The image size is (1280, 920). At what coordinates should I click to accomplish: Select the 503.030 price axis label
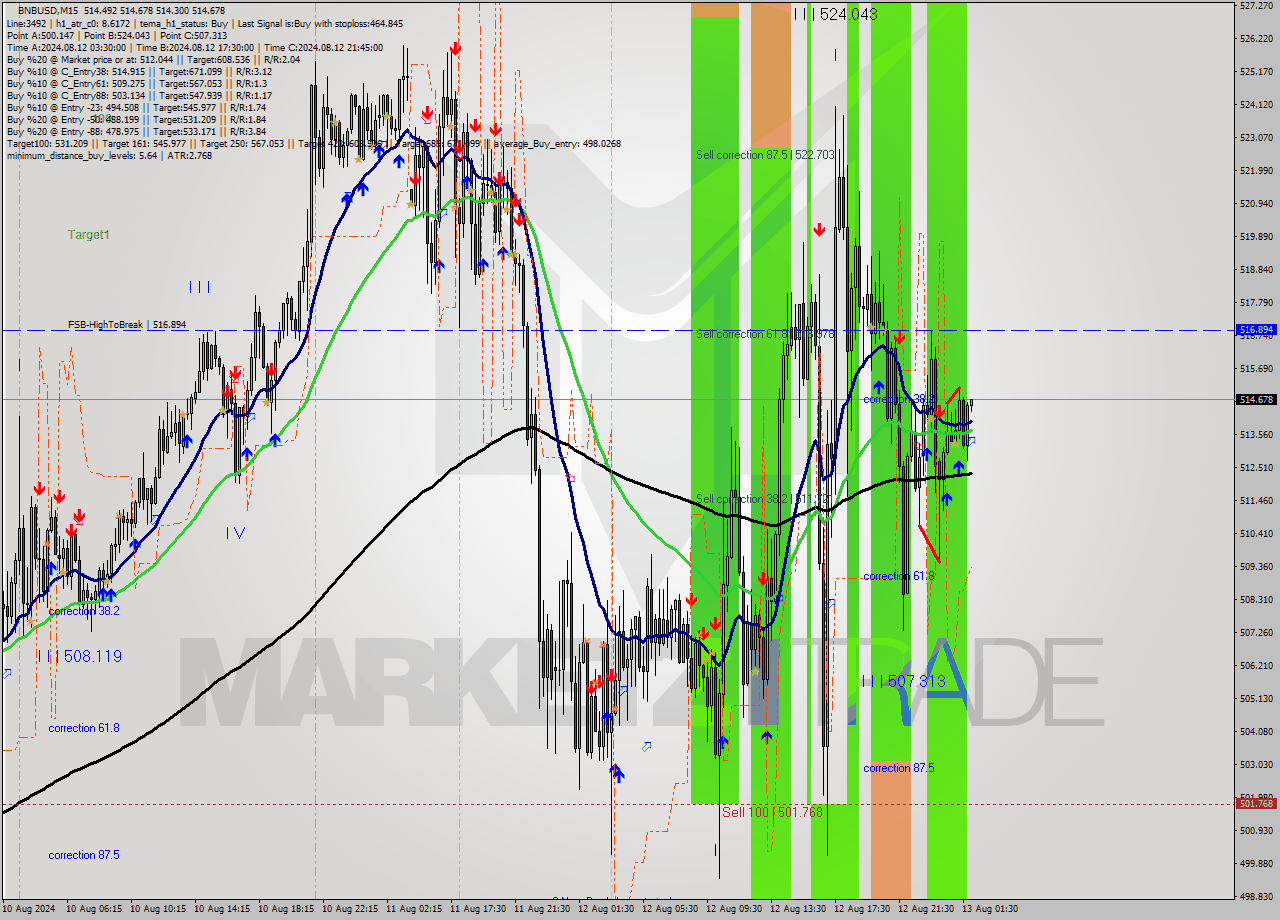pyautogui.click(x=1256, y=765)
